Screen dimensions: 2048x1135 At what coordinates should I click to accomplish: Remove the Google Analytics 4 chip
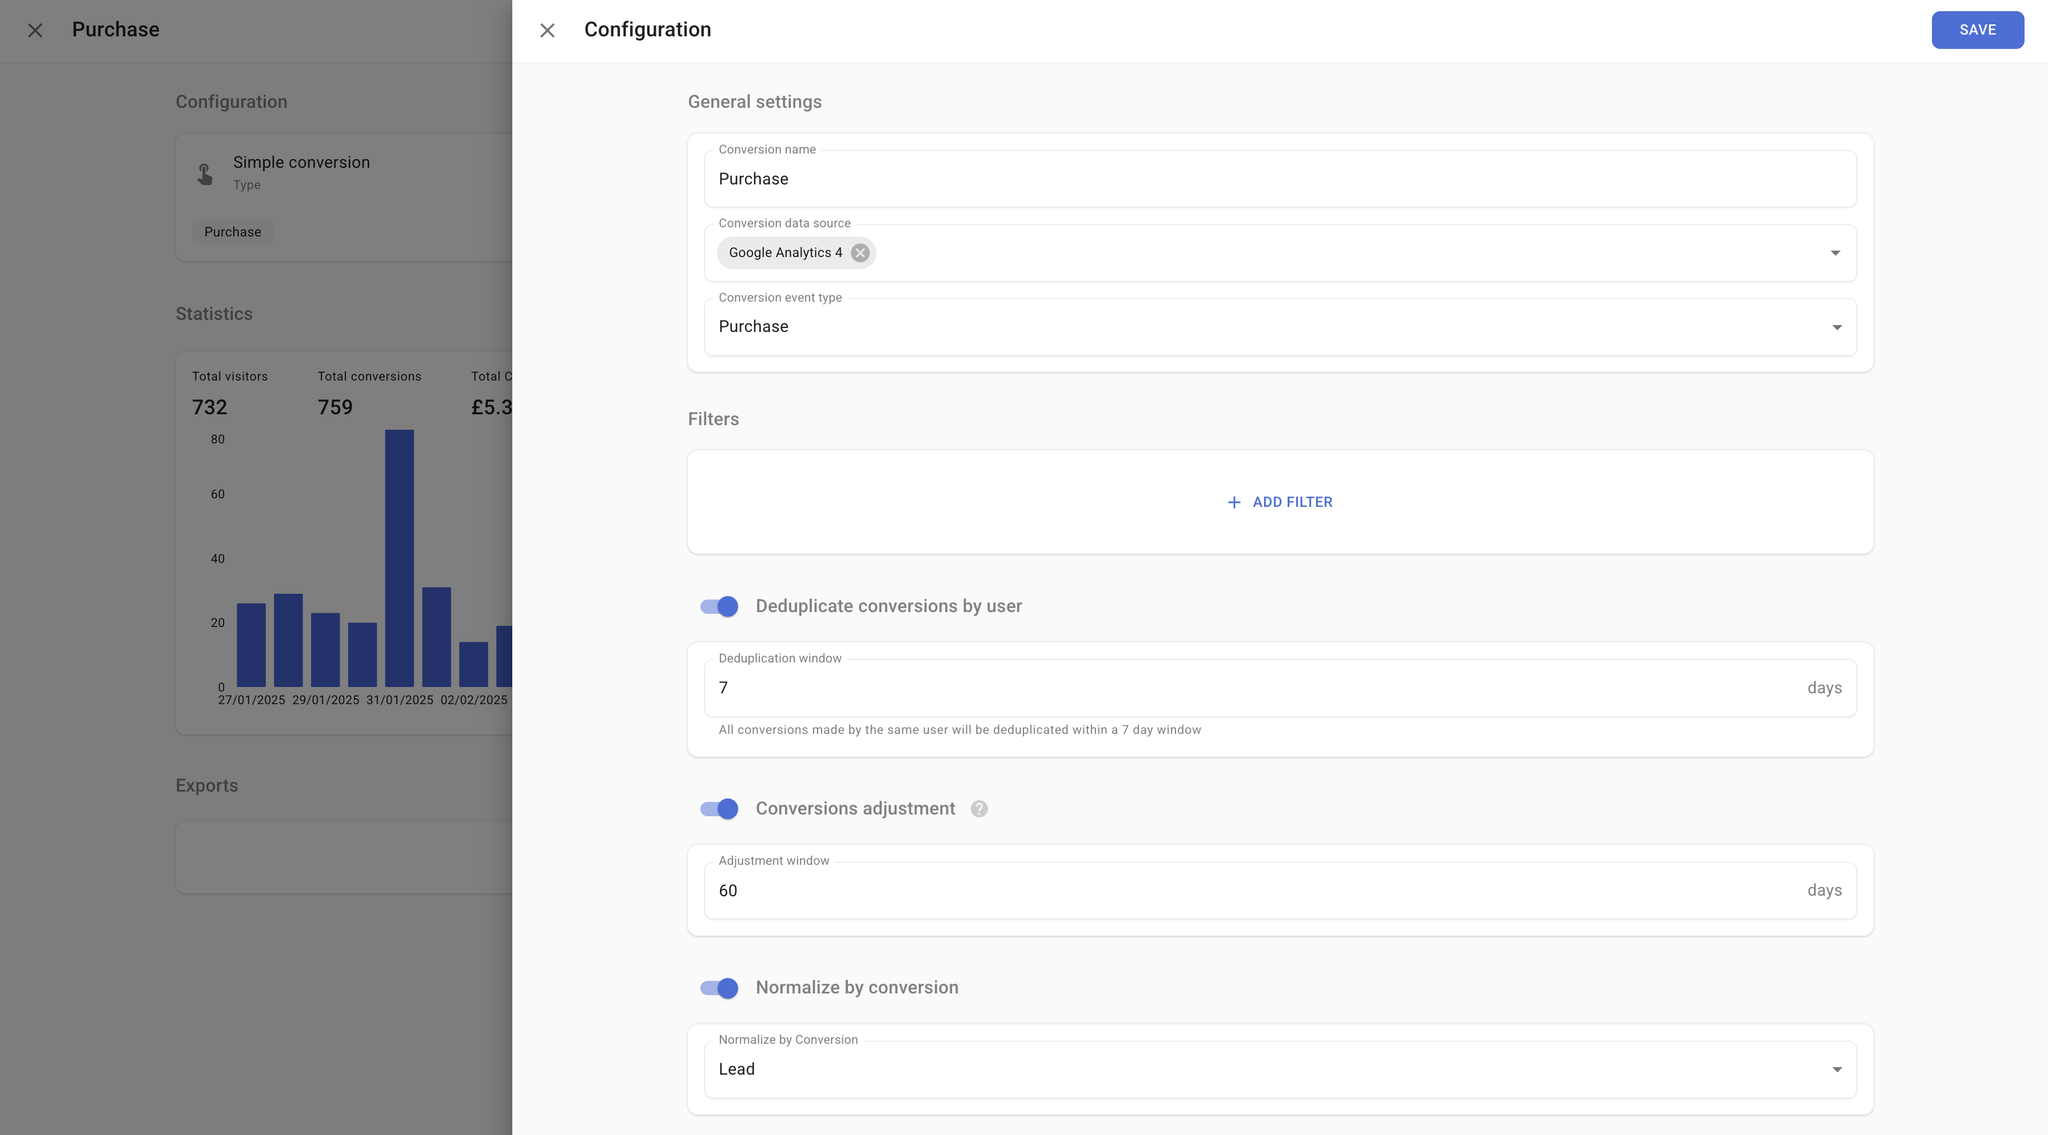(860, 253)
